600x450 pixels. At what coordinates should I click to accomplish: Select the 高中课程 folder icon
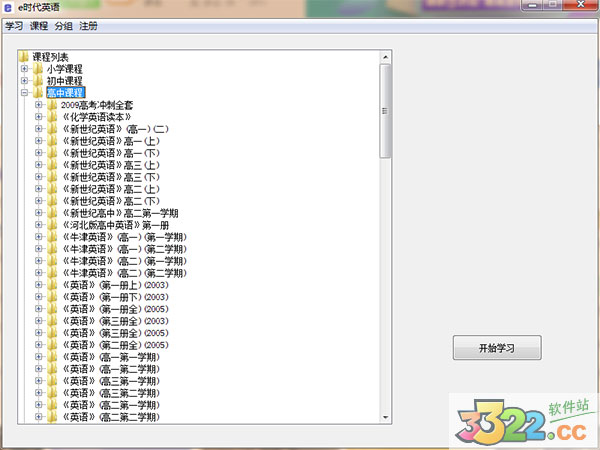click(x=38, y=93)
